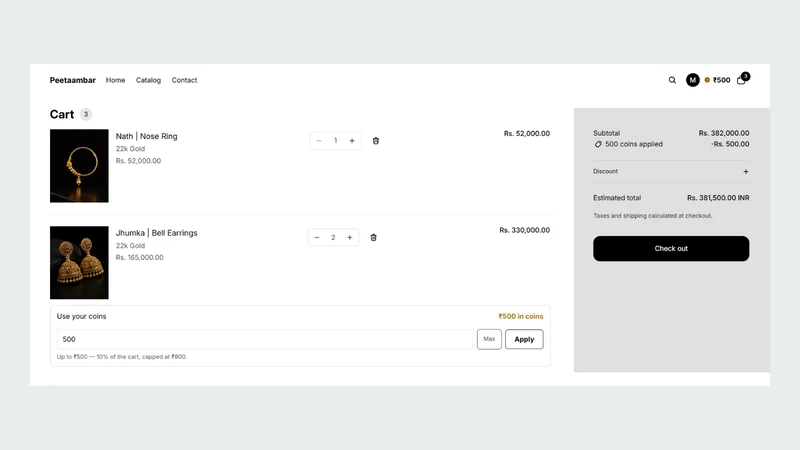Click the Peetaambar store logo
This screenshot has height=450, width=800.
pos(72,80)
